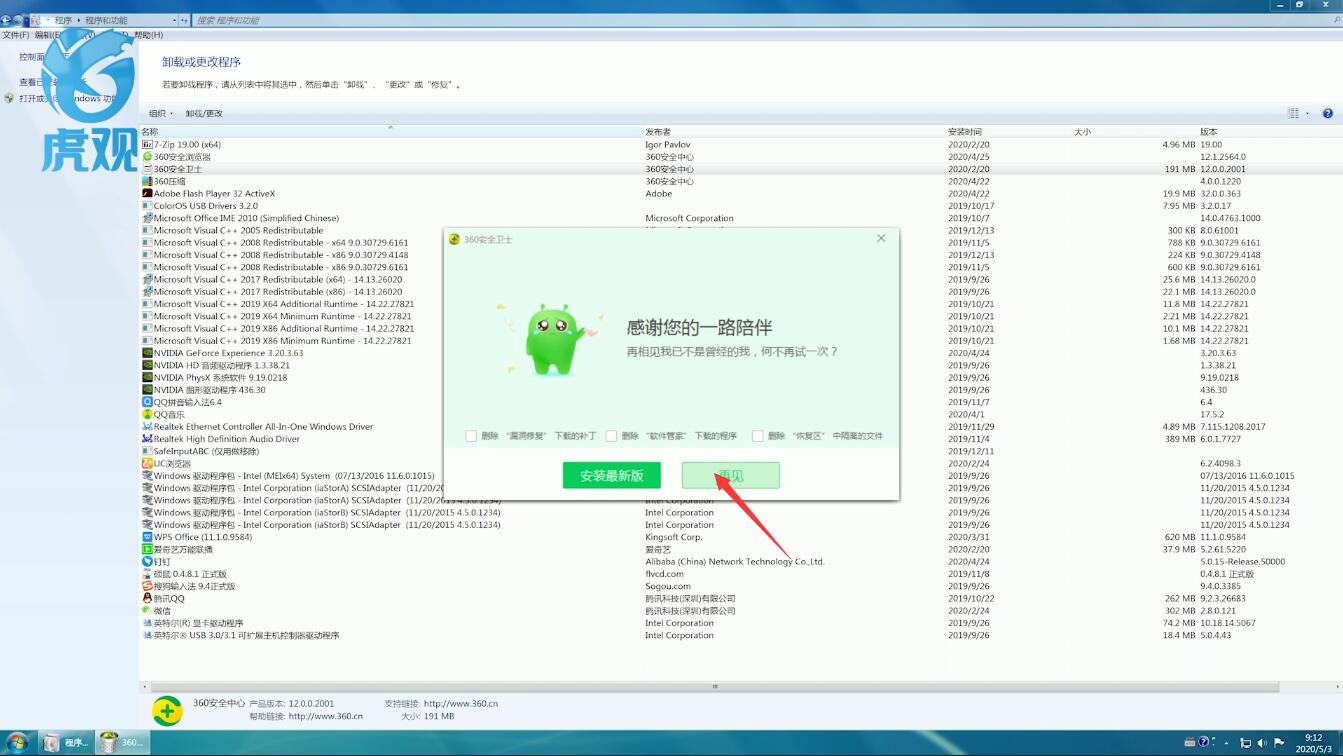Open the 帮助(H) menu
This screenshot has width=1343, height=756.
coord(148,35)
